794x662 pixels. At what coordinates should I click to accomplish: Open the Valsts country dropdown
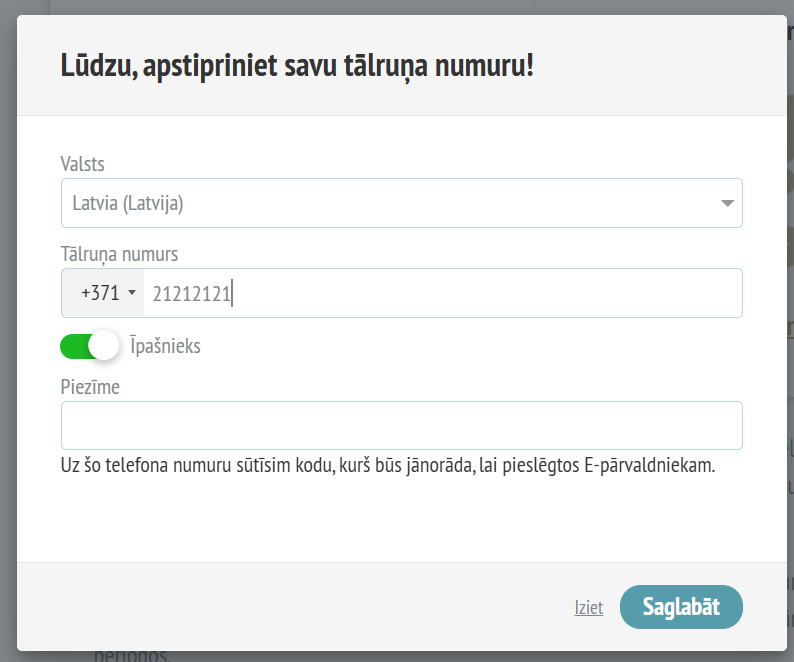click(402, 203)
